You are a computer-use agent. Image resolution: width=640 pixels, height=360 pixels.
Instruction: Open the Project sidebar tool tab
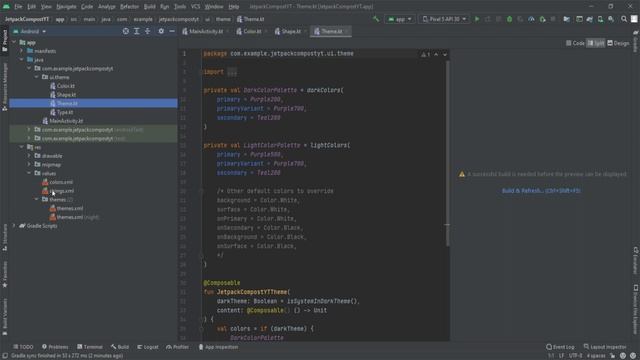pyautogui.click(x=4, y=41)
